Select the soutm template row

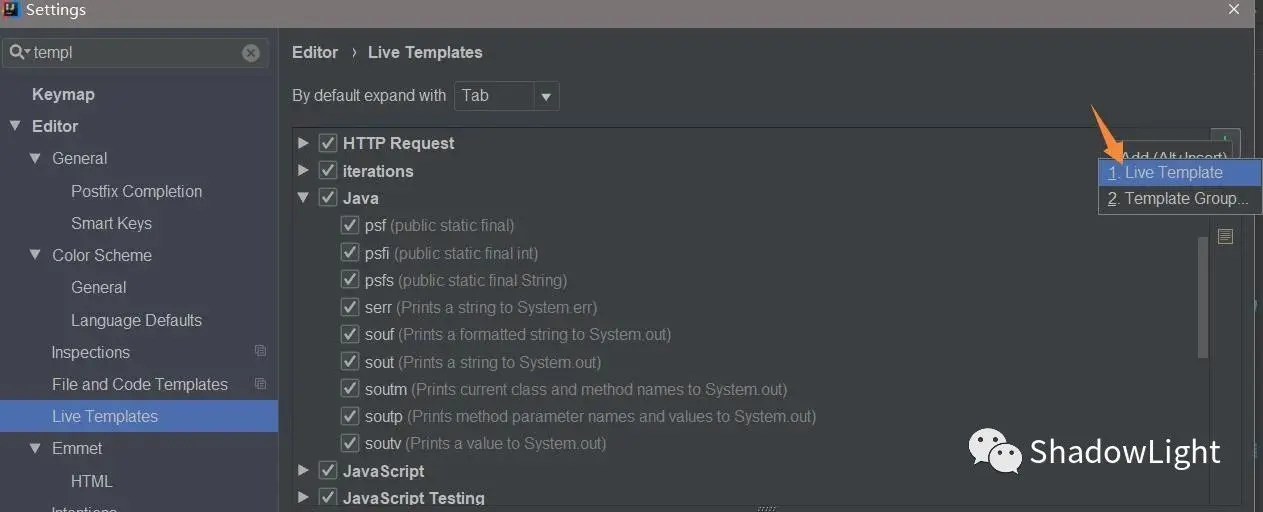[575, 389]
